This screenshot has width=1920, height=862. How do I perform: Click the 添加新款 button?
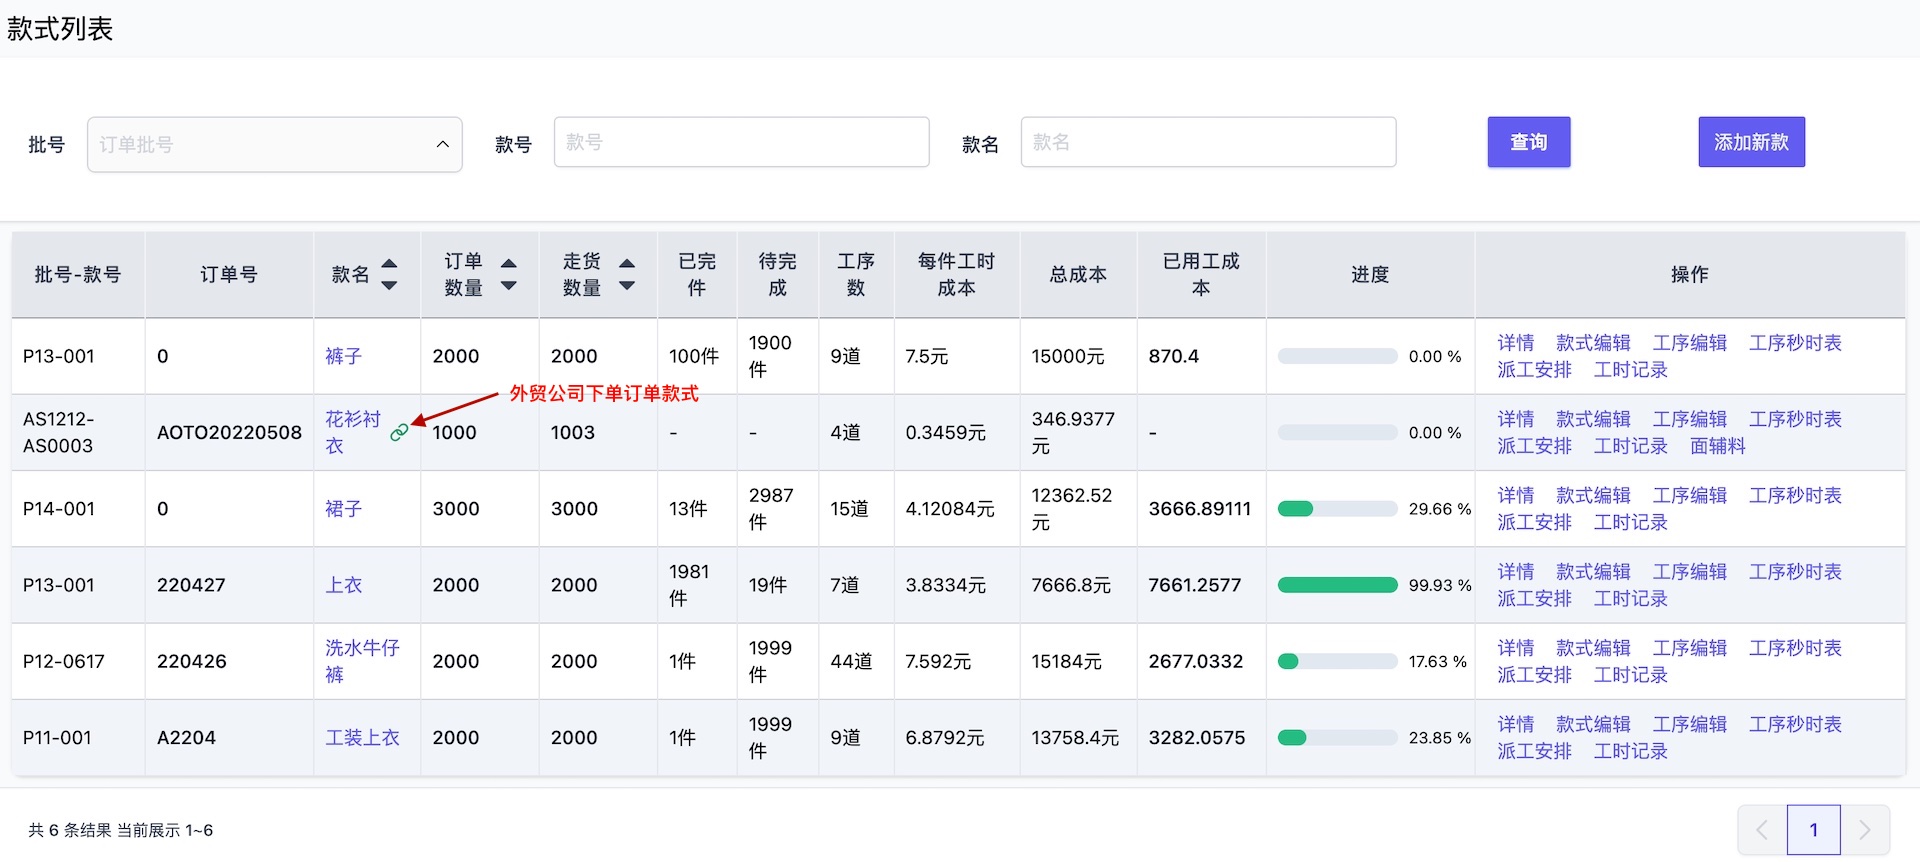tap(1752, 142)
